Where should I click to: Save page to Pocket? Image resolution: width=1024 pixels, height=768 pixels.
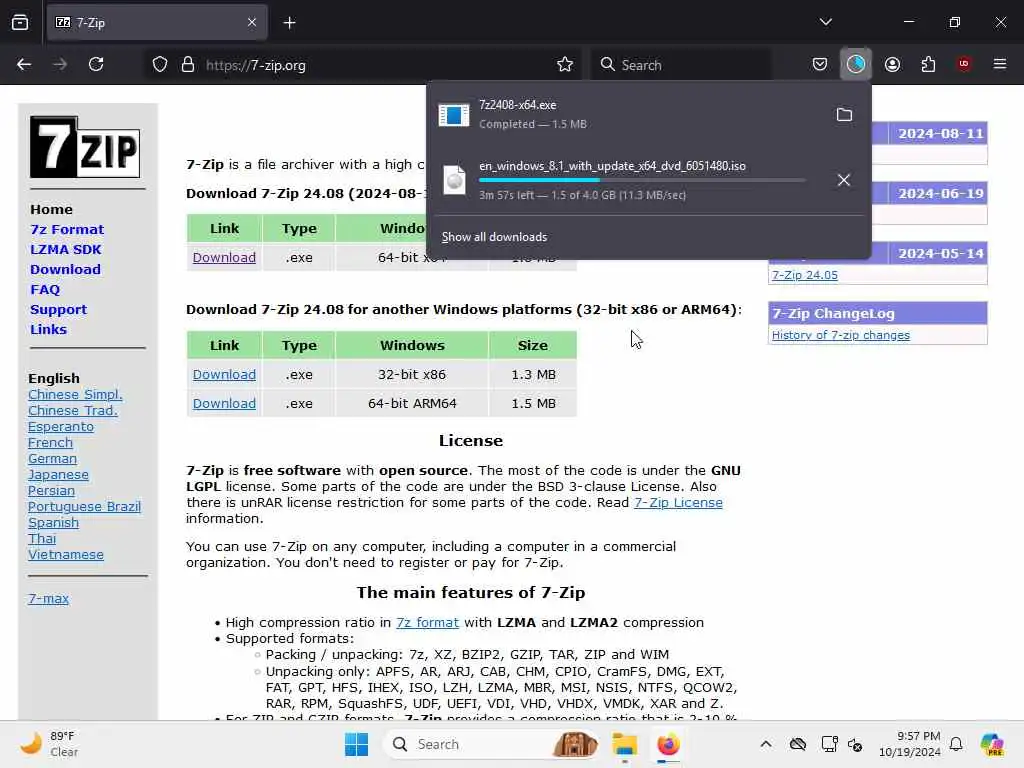click(820, 65)
